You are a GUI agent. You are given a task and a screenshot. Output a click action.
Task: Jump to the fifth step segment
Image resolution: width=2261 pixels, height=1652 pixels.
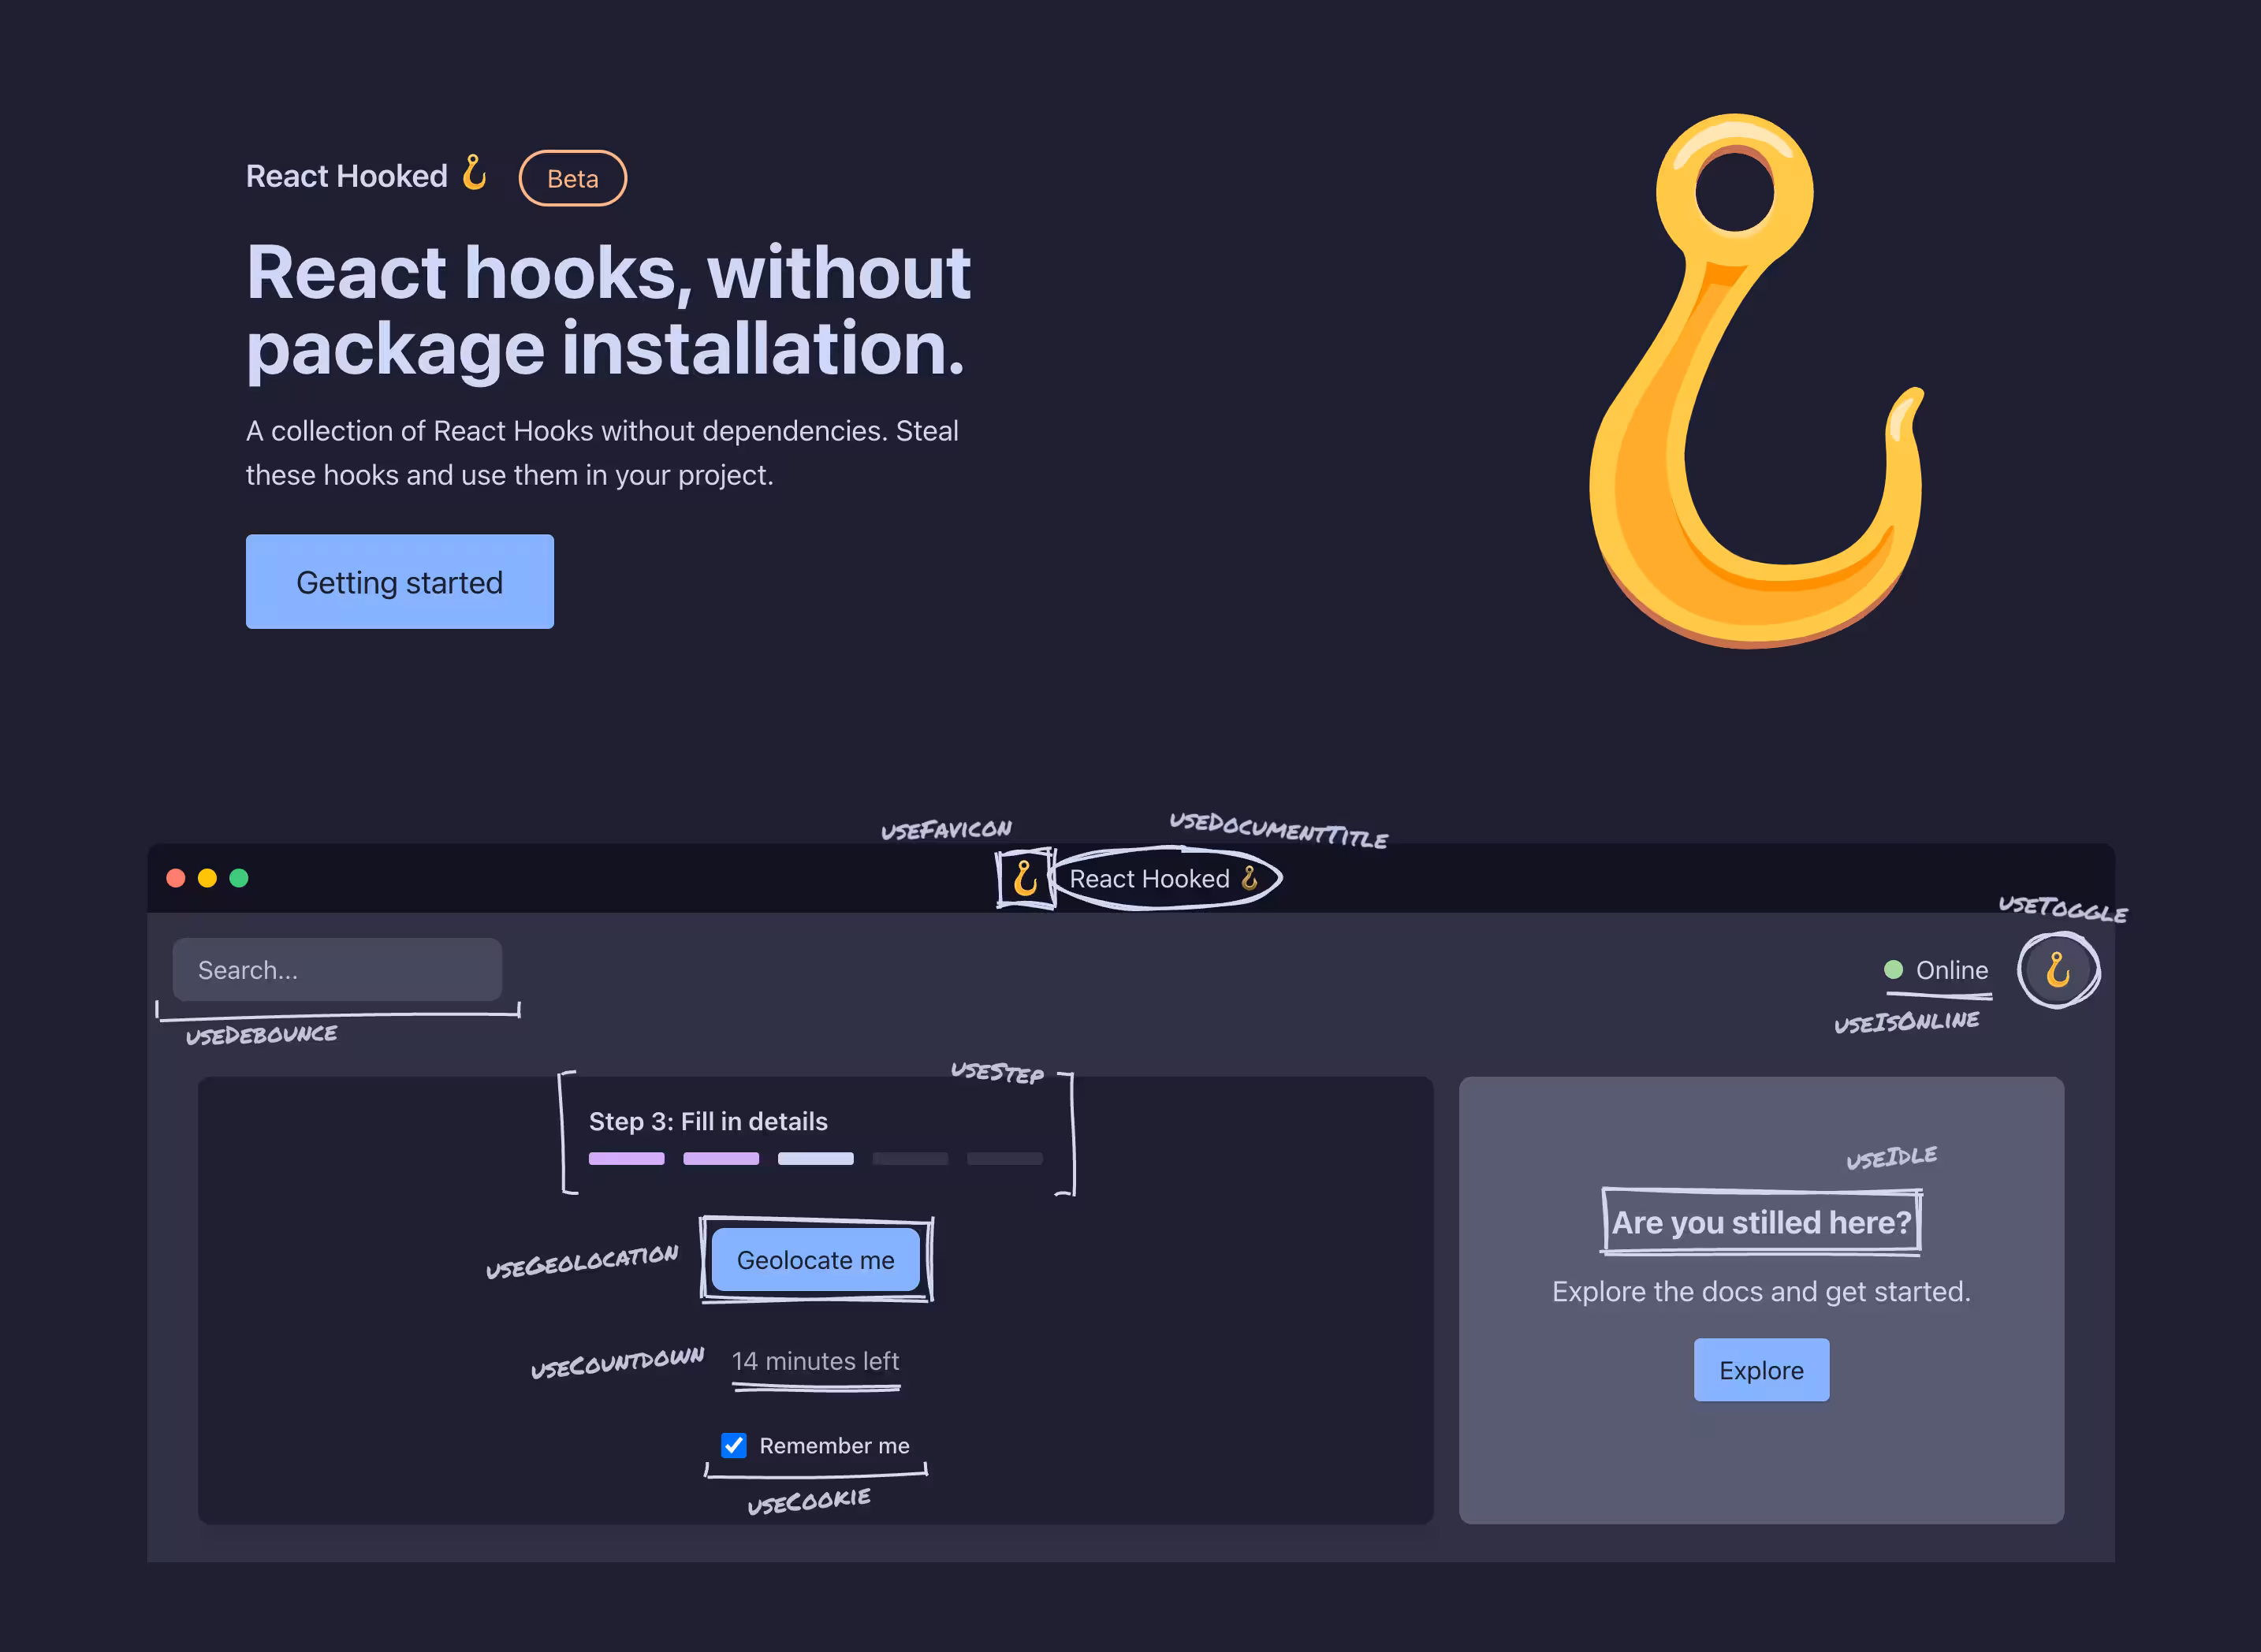click(x=1004, y=1158)
